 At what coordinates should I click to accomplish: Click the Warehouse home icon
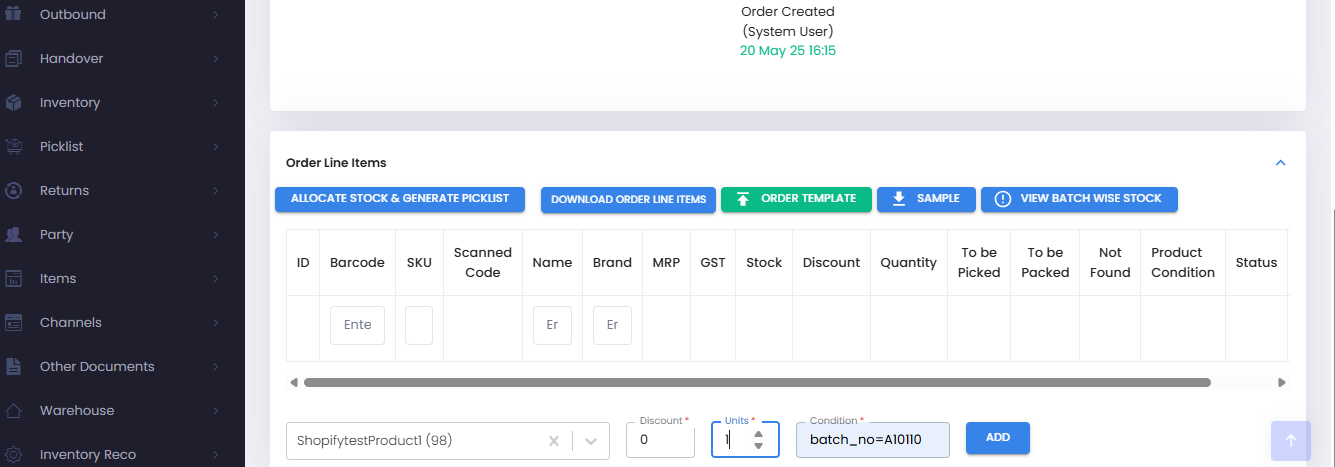tap(14, 411)
